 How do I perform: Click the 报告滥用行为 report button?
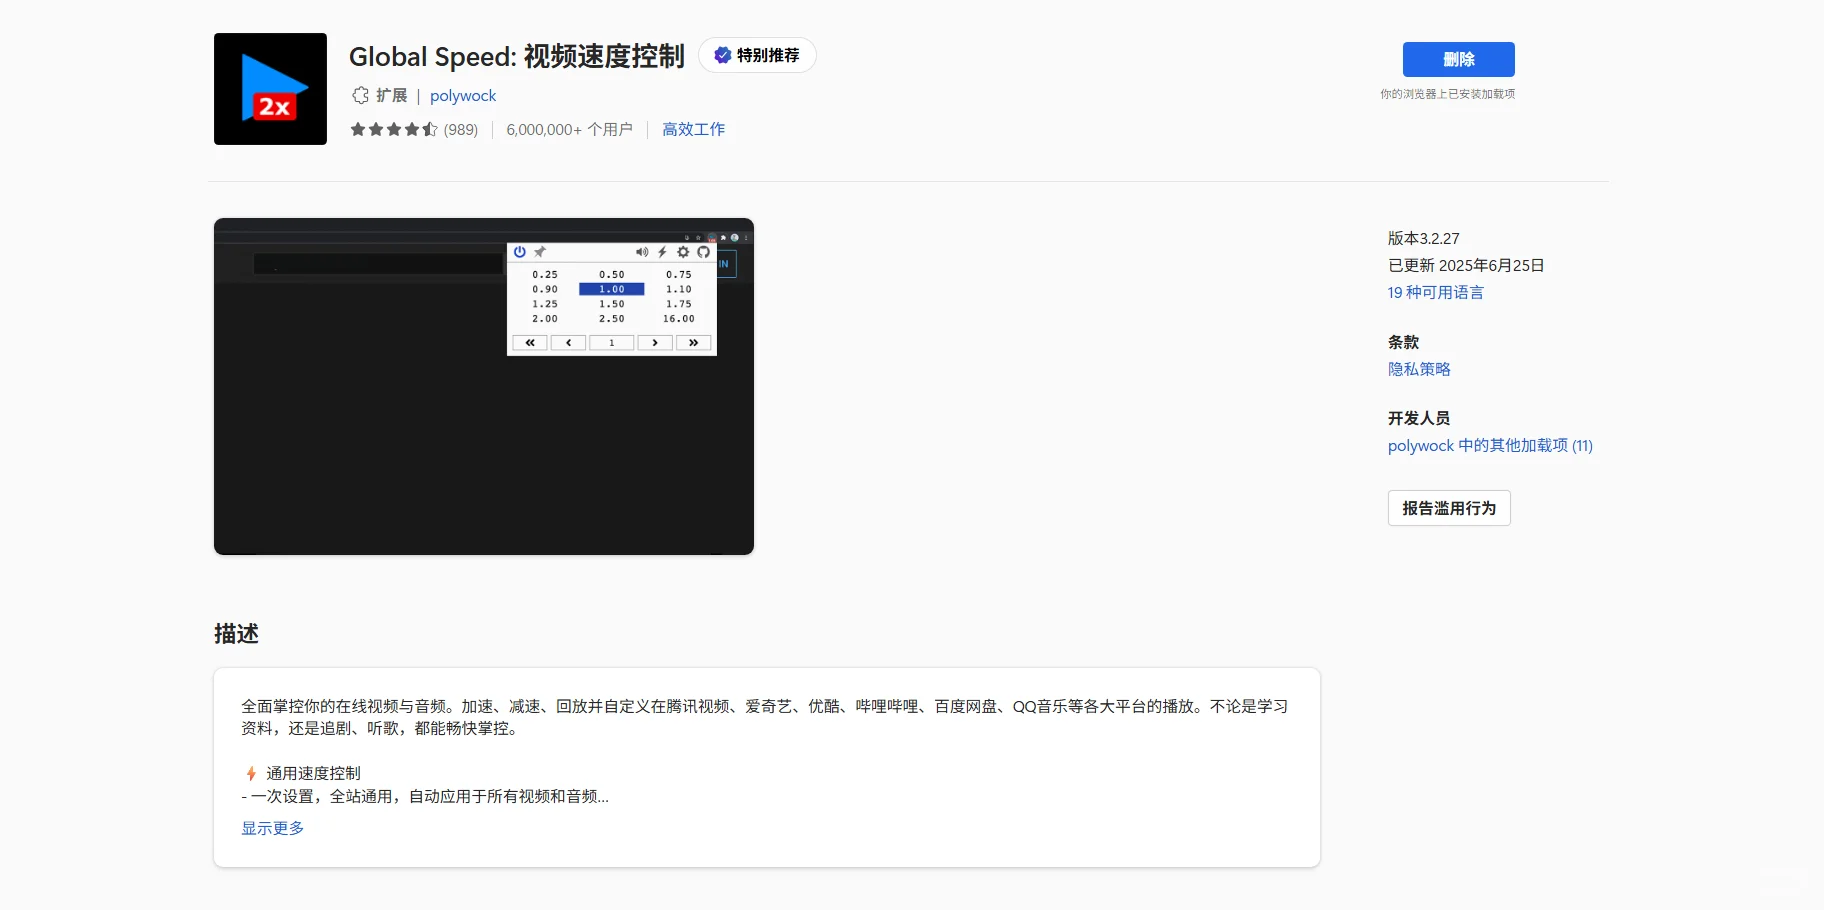pyautogui.click(x=1449, y=508)
